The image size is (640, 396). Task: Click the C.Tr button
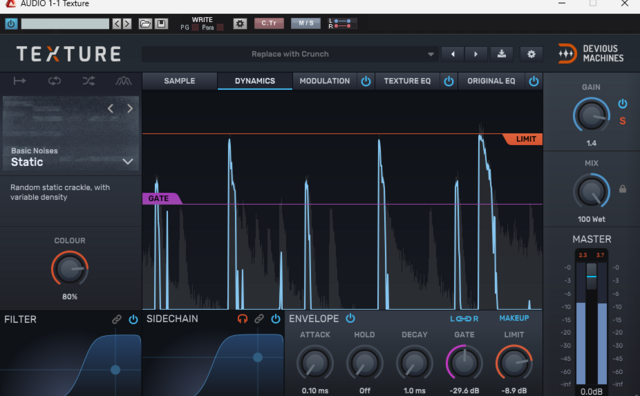[x=269, y=23]
